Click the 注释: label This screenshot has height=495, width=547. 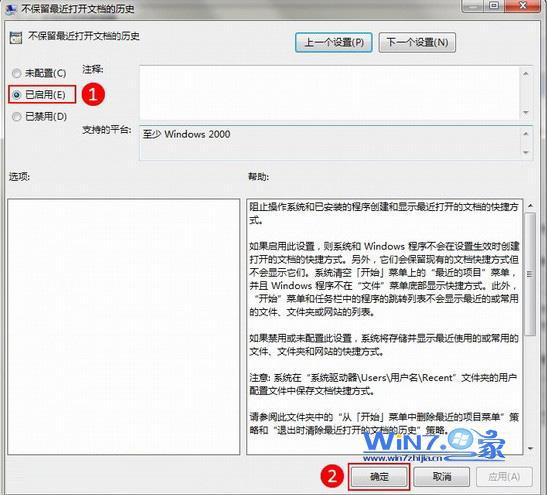[x=92, y=69]
